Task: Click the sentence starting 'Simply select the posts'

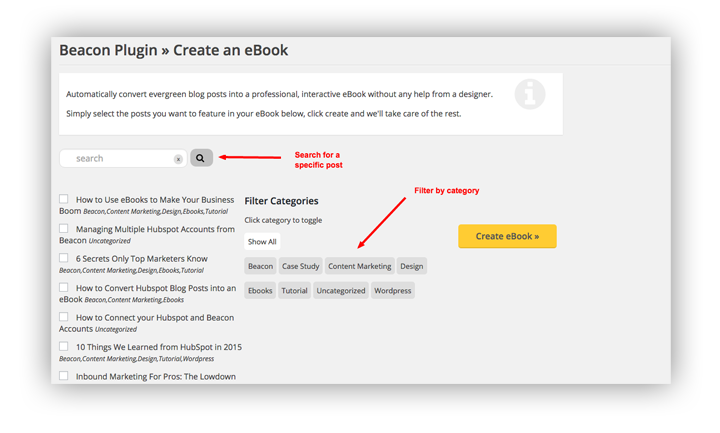Action: click(263, 113)
